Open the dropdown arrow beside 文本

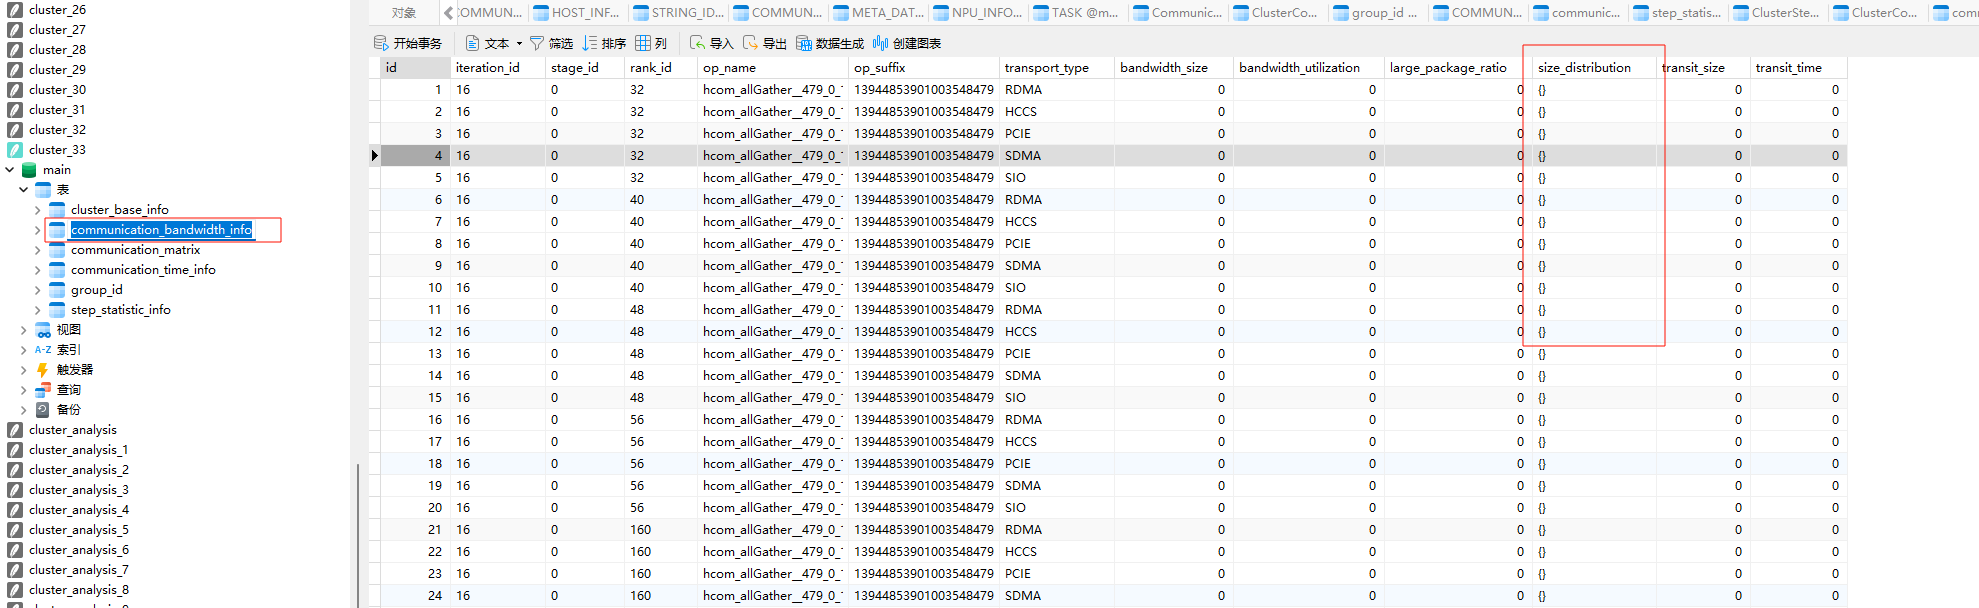point(519,43)
